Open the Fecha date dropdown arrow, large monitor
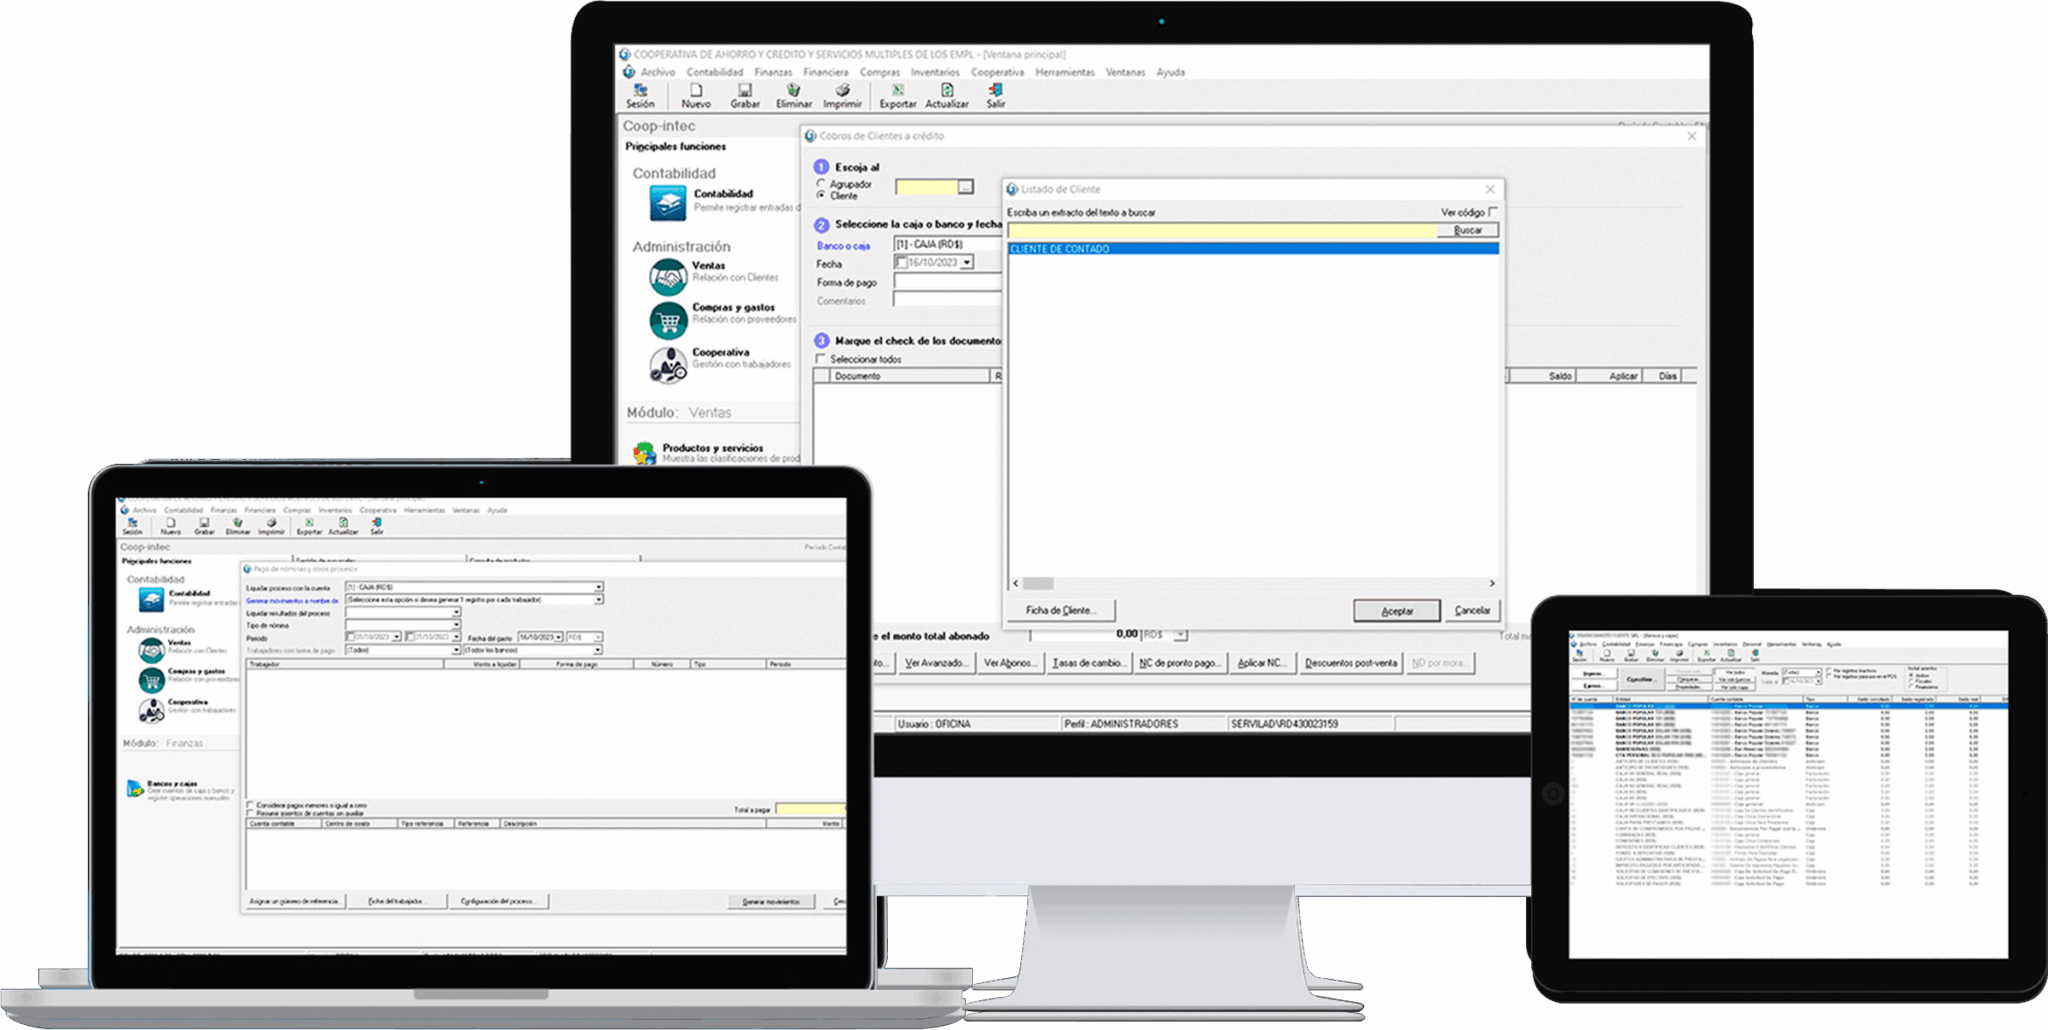 [967, 263]
